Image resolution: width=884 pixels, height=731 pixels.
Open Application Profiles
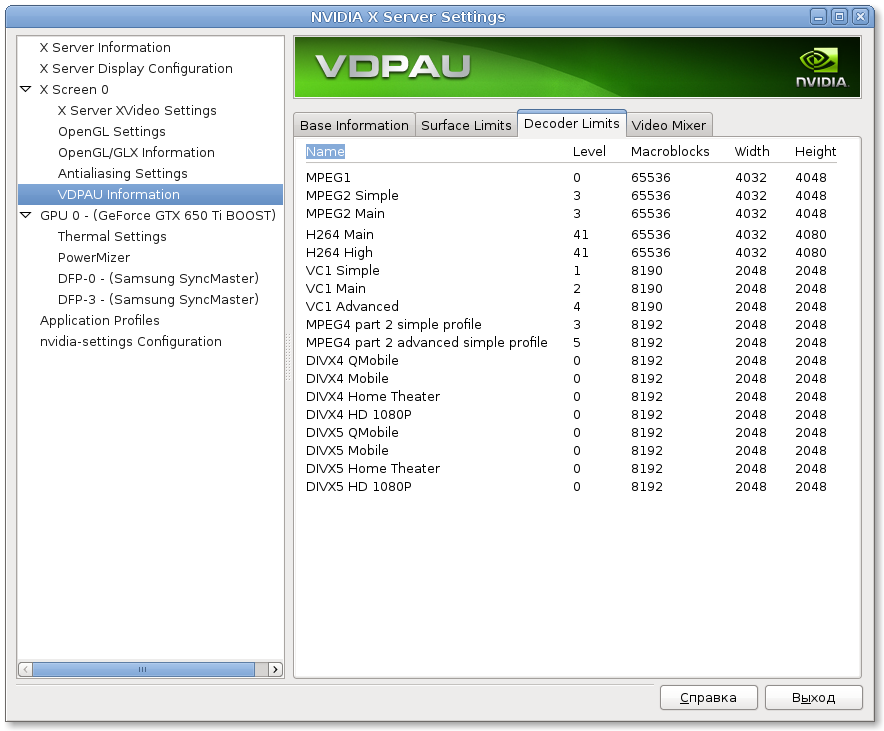[99, 320]
